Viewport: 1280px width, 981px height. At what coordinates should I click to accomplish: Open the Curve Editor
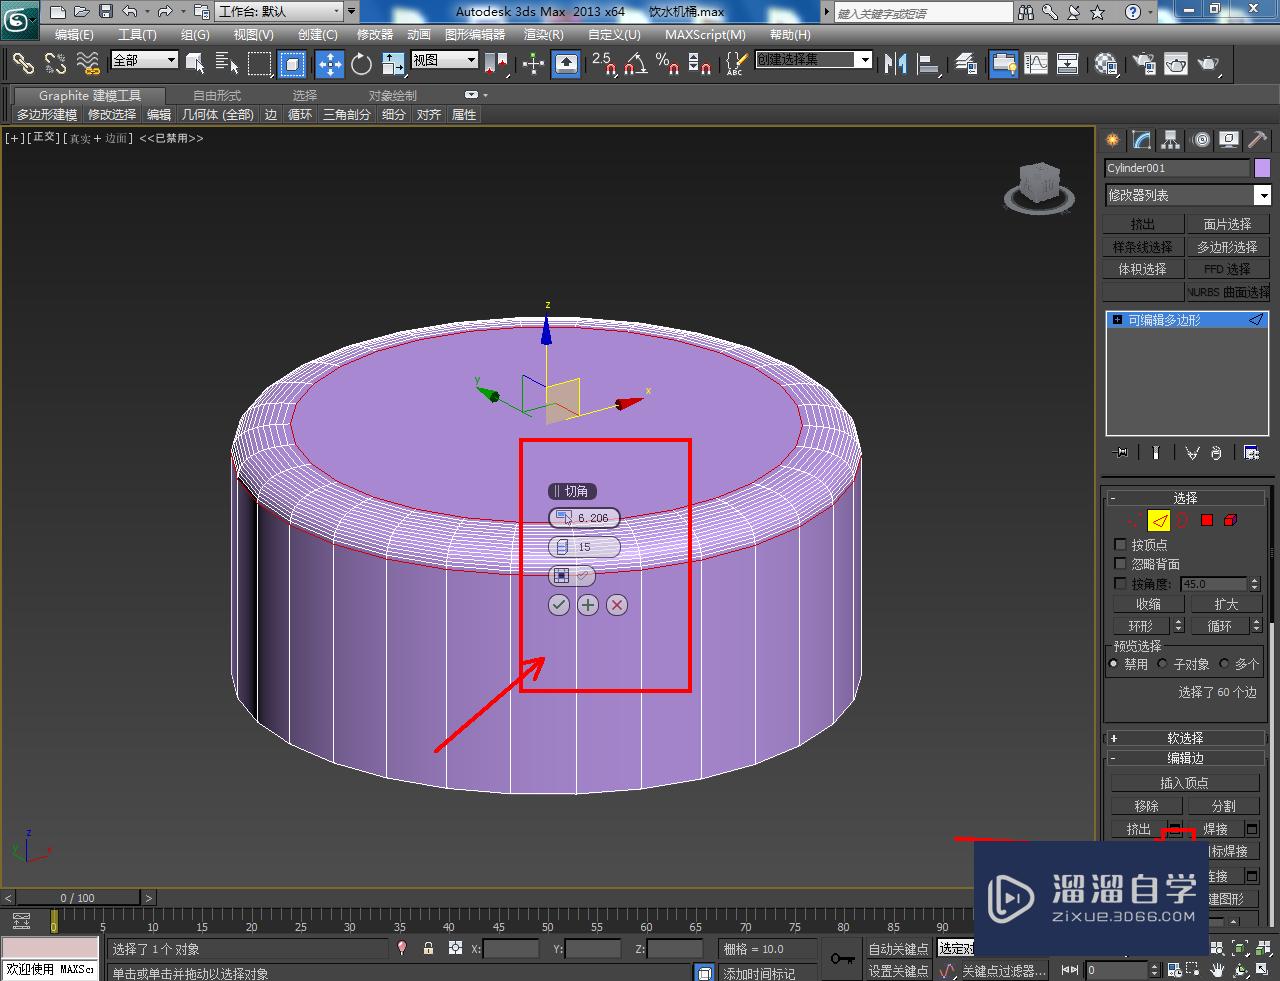pos(1036,64)
